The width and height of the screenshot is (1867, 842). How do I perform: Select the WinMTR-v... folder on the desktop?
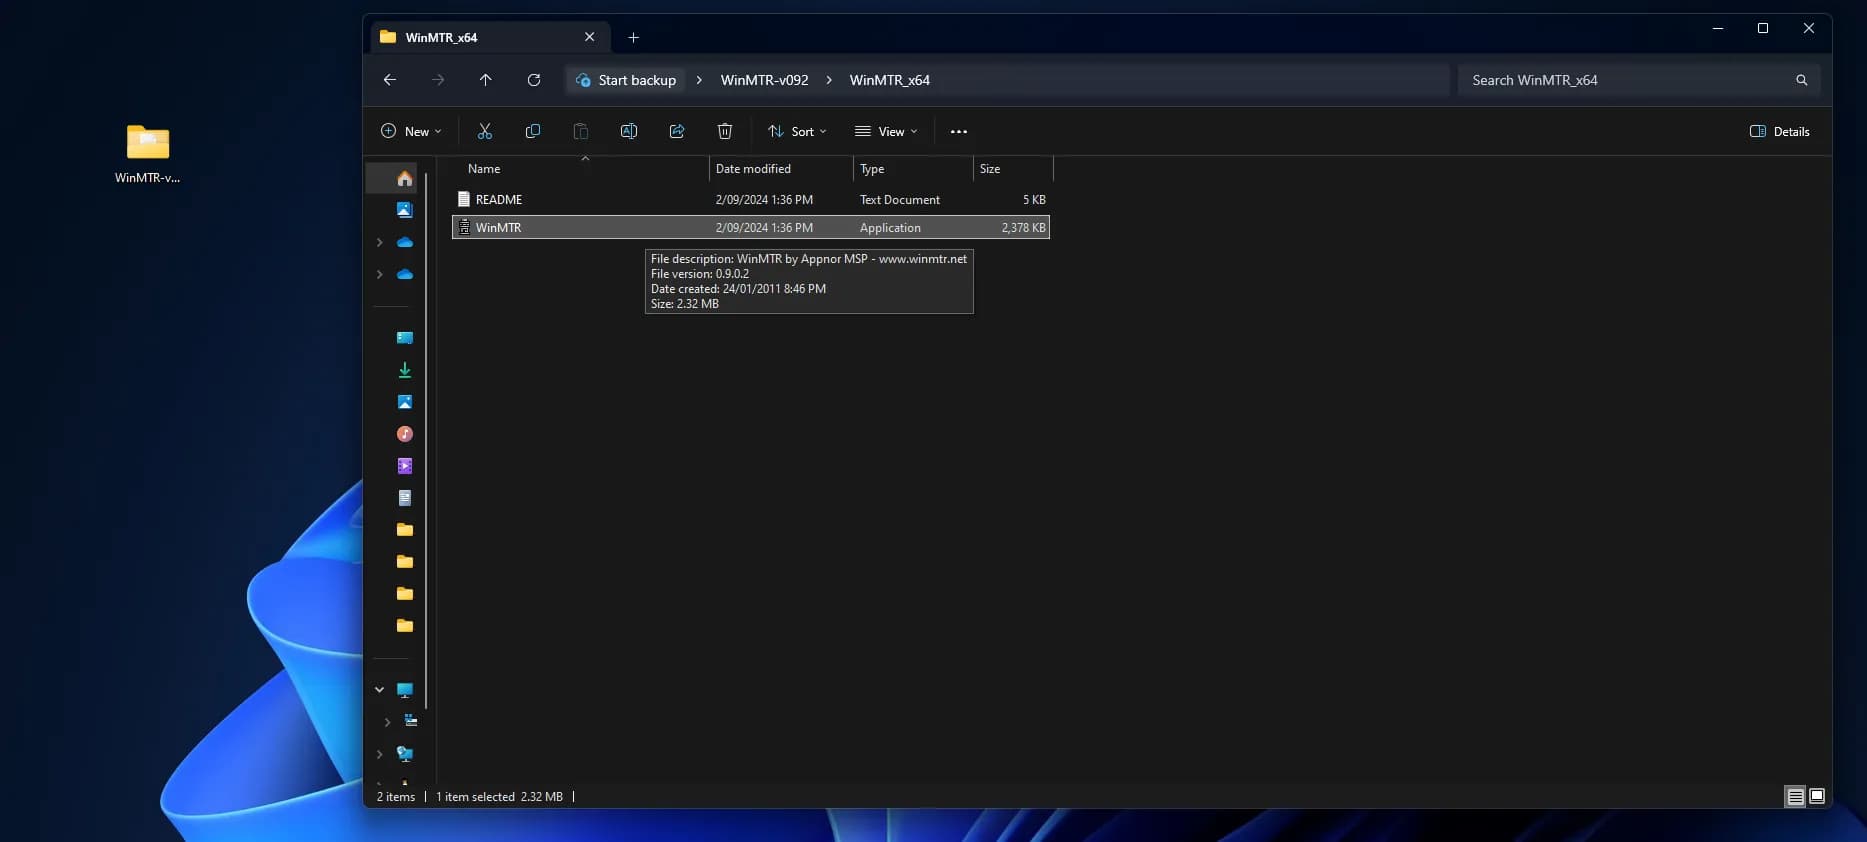[148, 154]
